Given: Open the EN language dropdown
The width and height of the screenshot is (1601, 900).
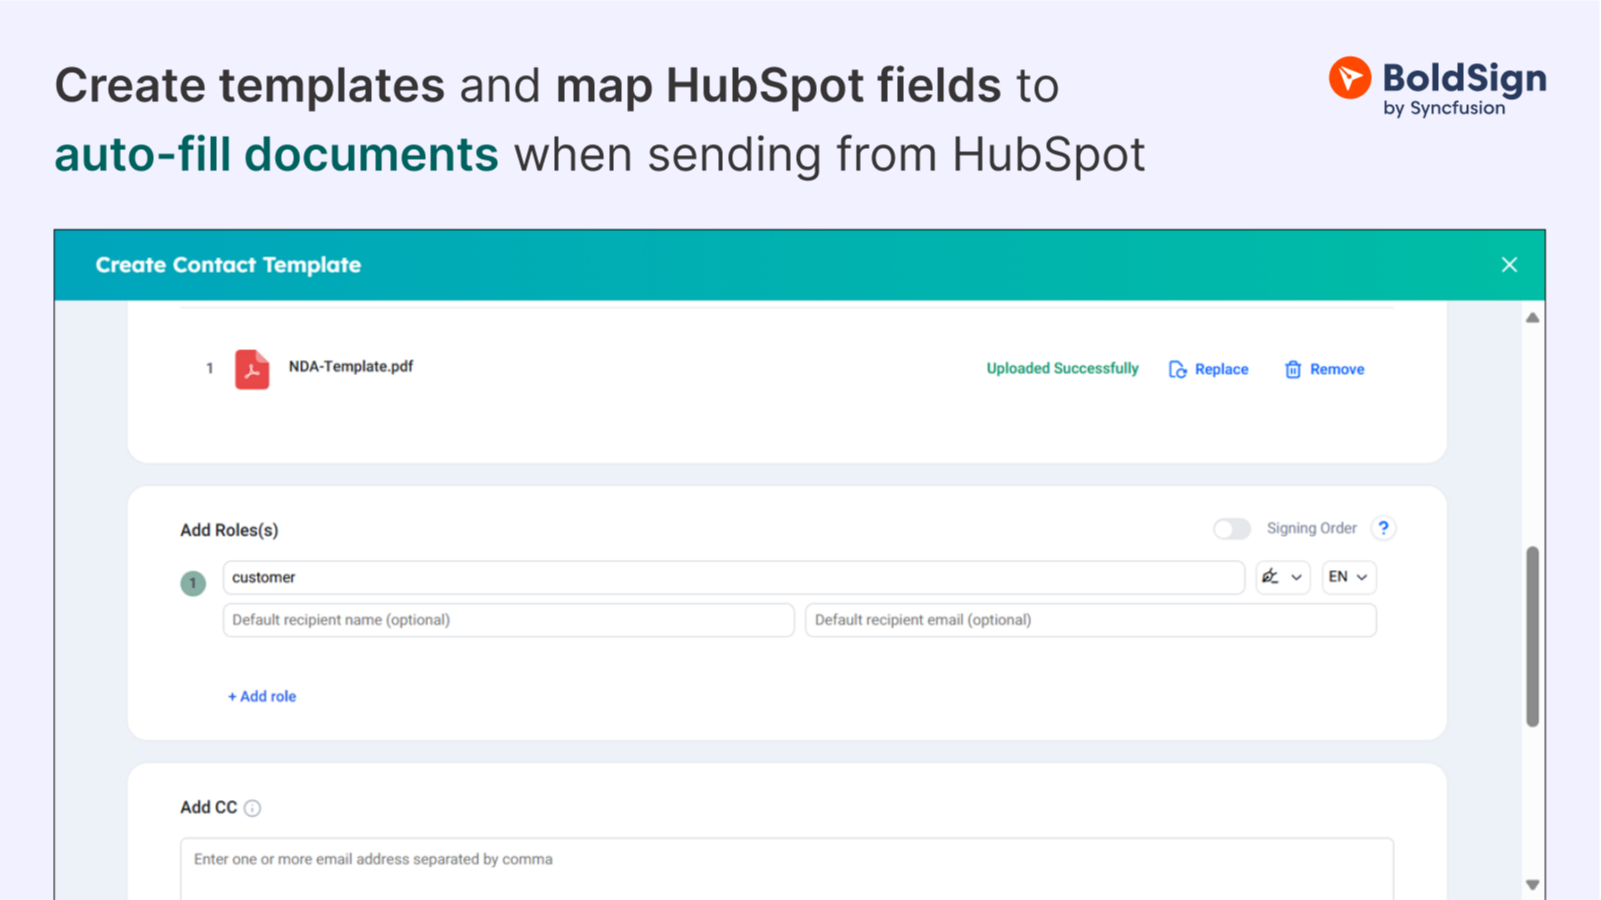Looking at the screenshot, I should 1348,577.
